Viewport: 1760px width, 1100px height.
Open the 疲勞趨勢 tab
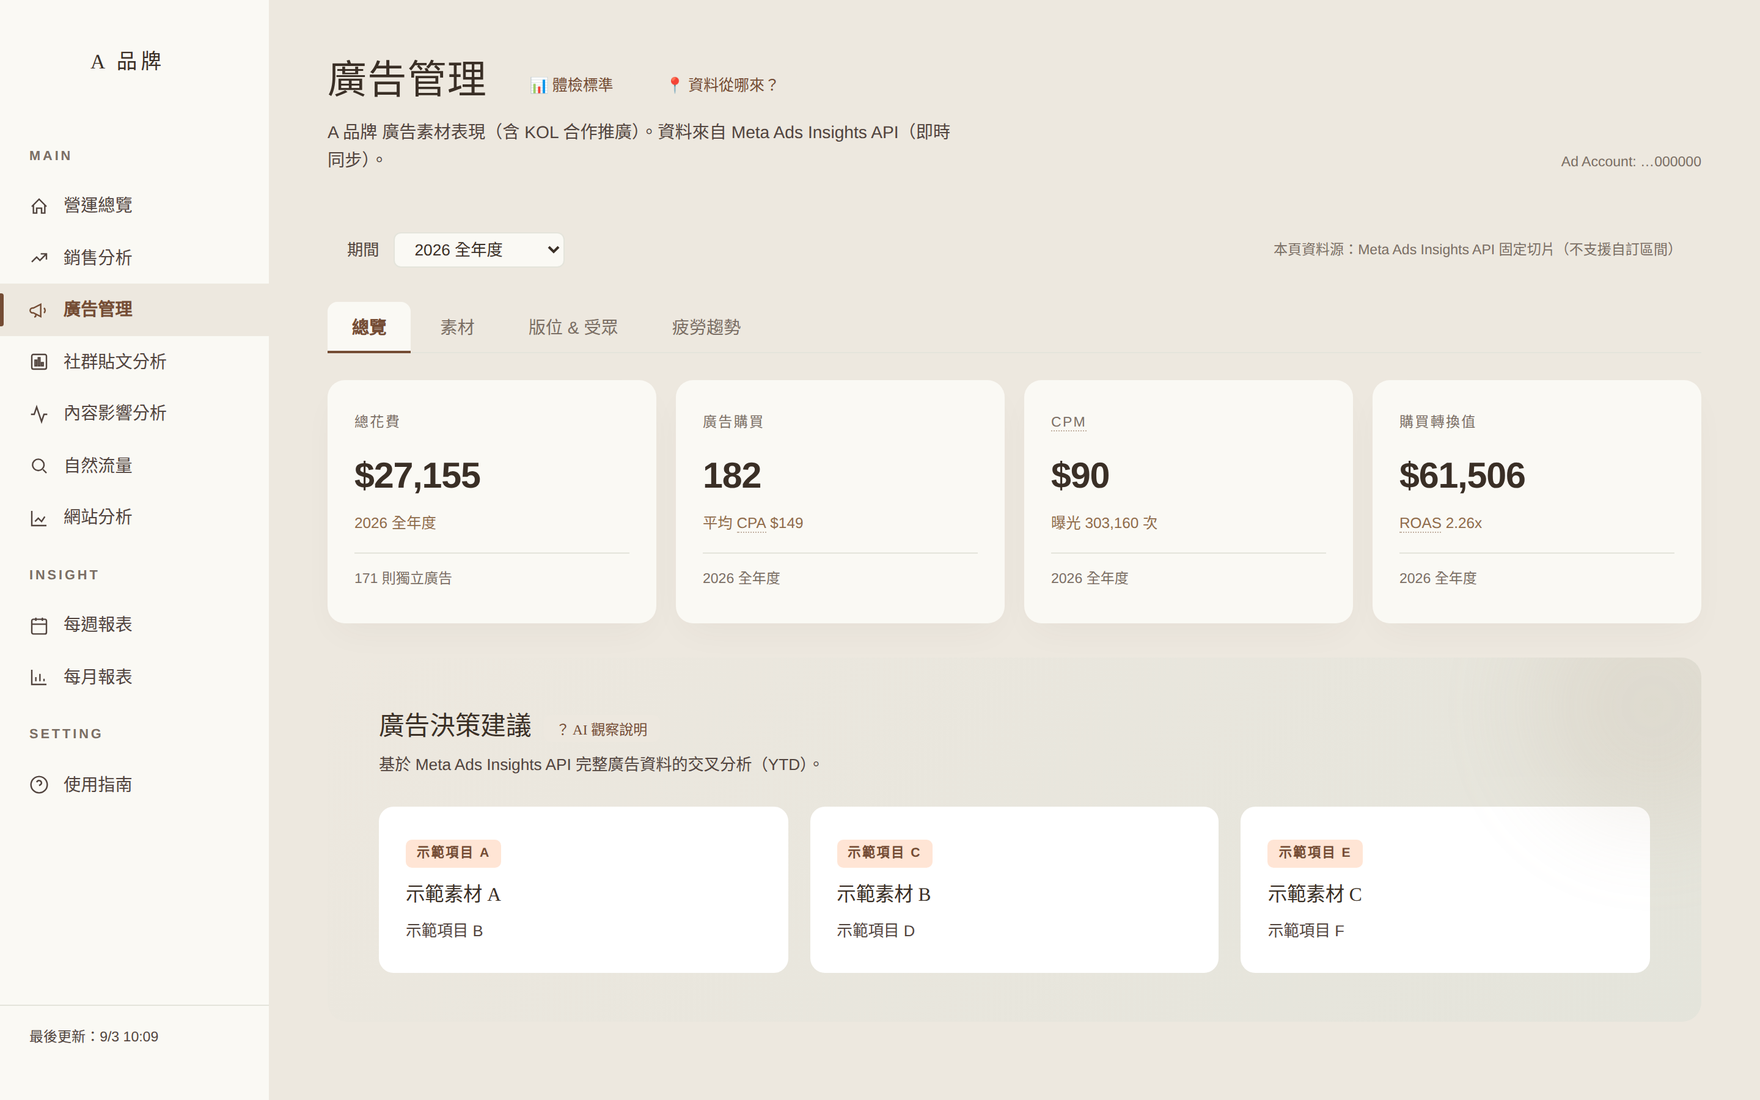[x=706, y=327]
